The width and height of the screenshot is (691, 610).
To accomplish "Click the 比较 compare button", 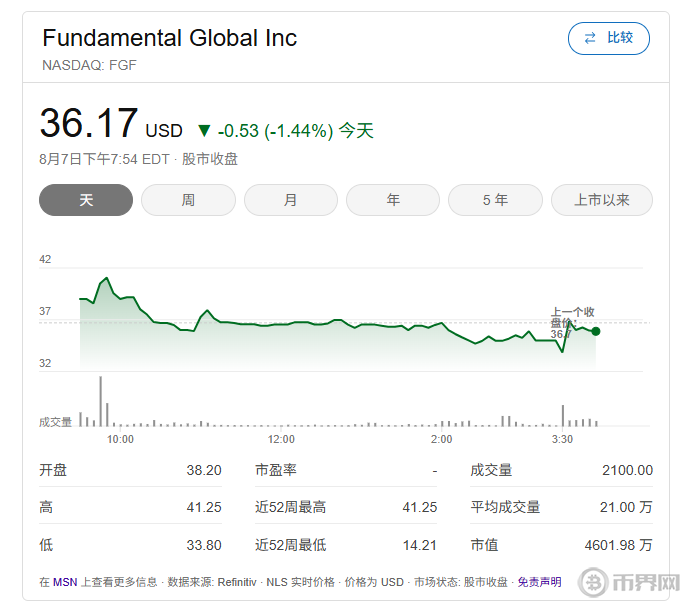I will tap(609, 38).
